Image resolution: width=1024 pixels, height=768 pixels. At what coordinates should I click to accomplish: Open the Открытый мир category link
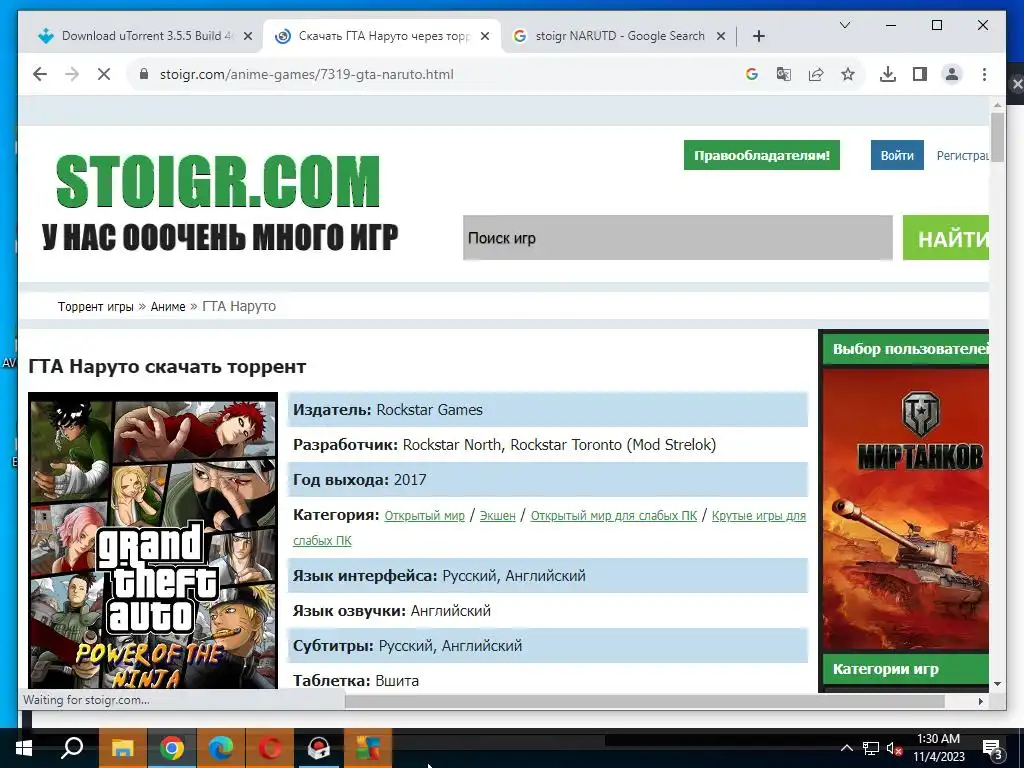[x=424, y=516]
